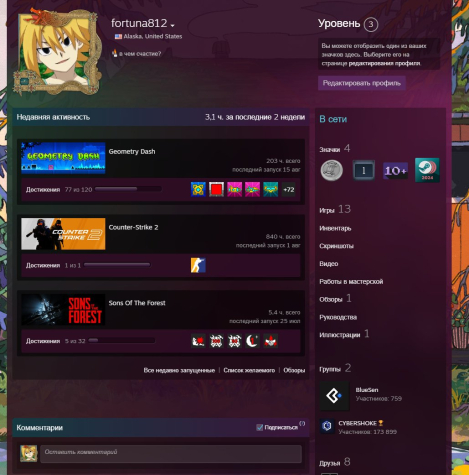
Task: Open the BlueSen group logo
Action: coord(334,396)
